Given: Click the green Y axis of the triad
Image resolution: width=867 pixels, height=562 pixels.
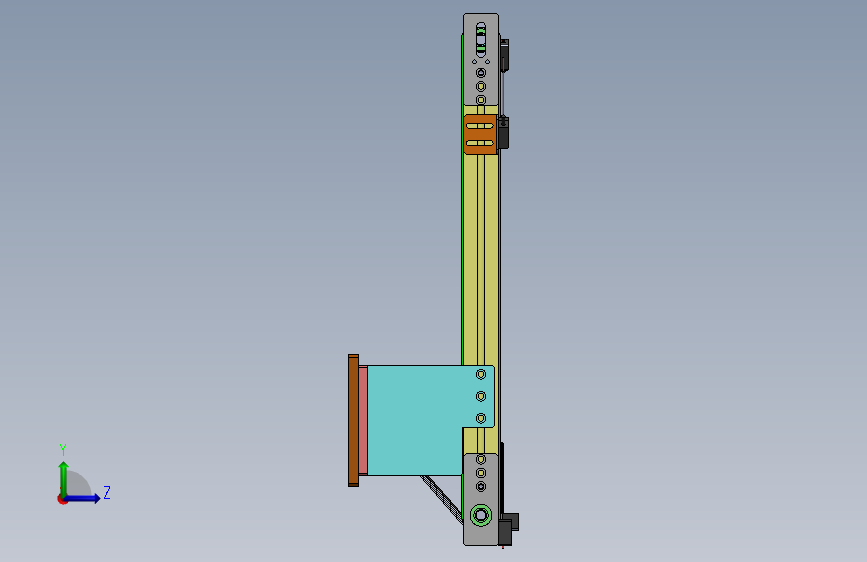Looking at the screenshot, I should pos(63,479).
